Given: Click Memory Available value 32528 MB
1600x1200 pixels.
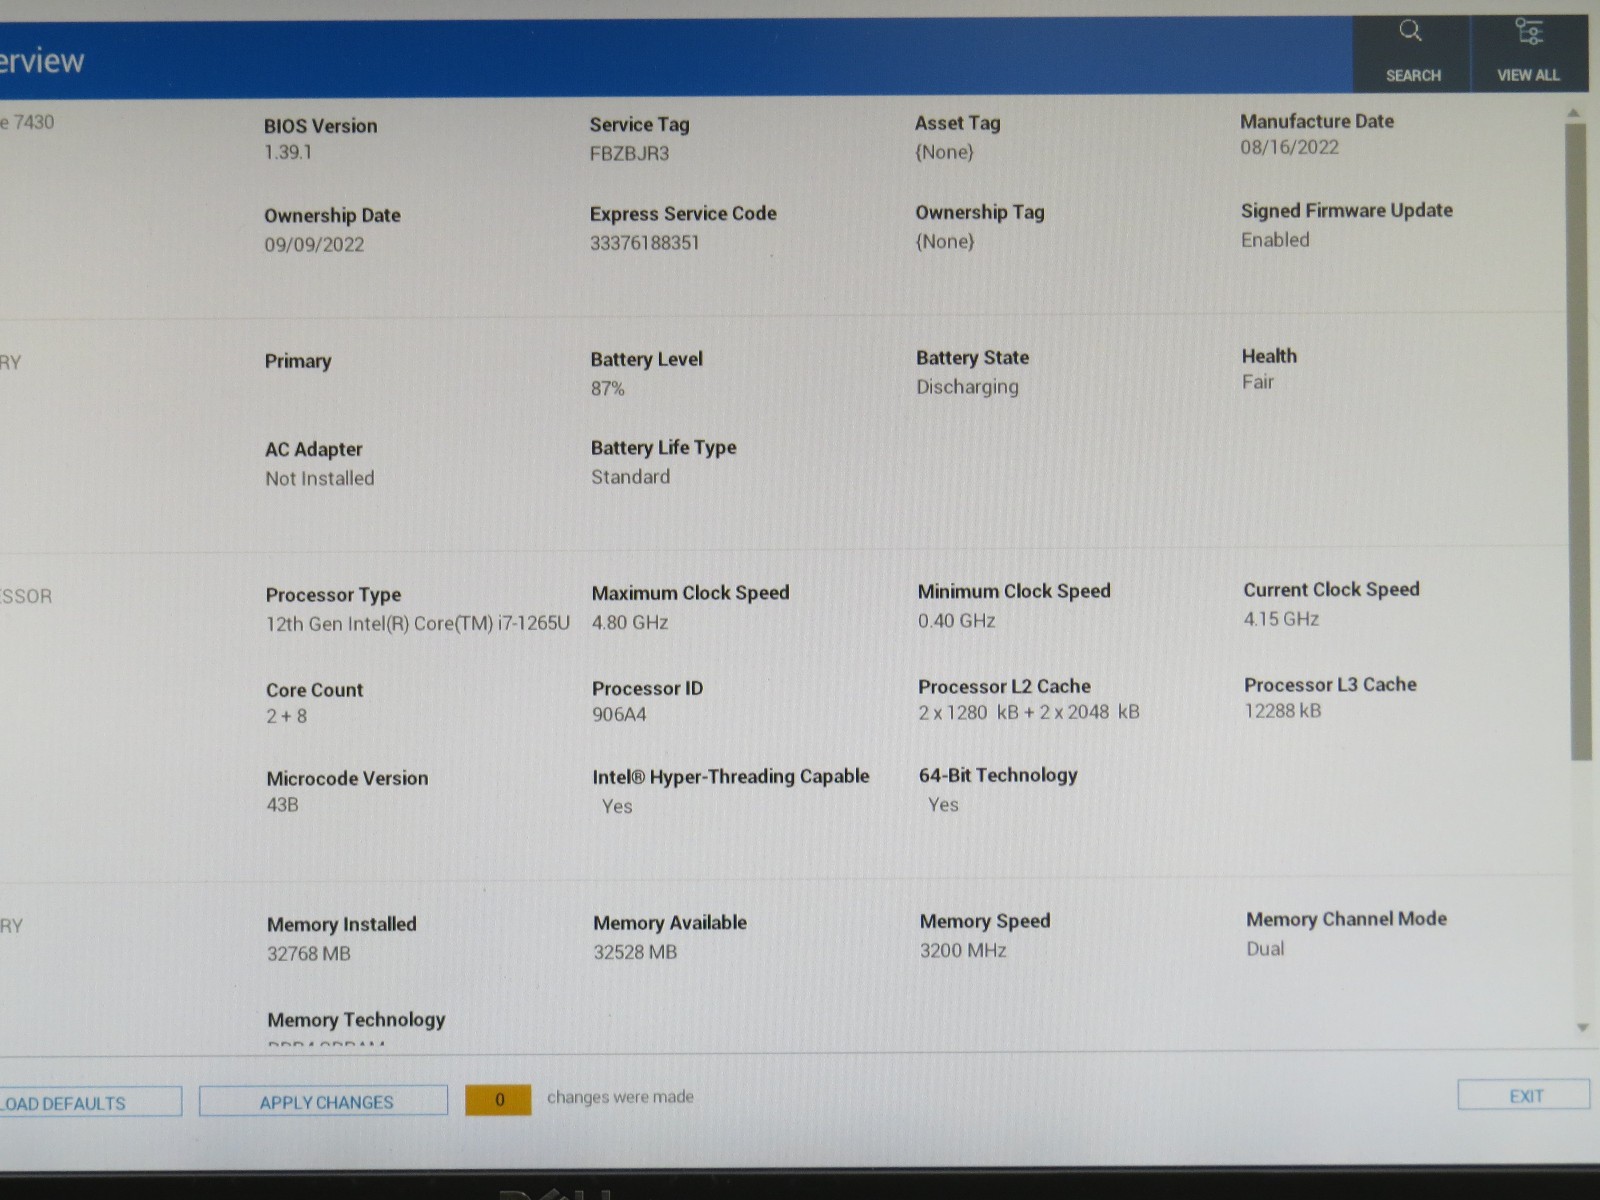Looking at the screenshot, I should point(635,953).
